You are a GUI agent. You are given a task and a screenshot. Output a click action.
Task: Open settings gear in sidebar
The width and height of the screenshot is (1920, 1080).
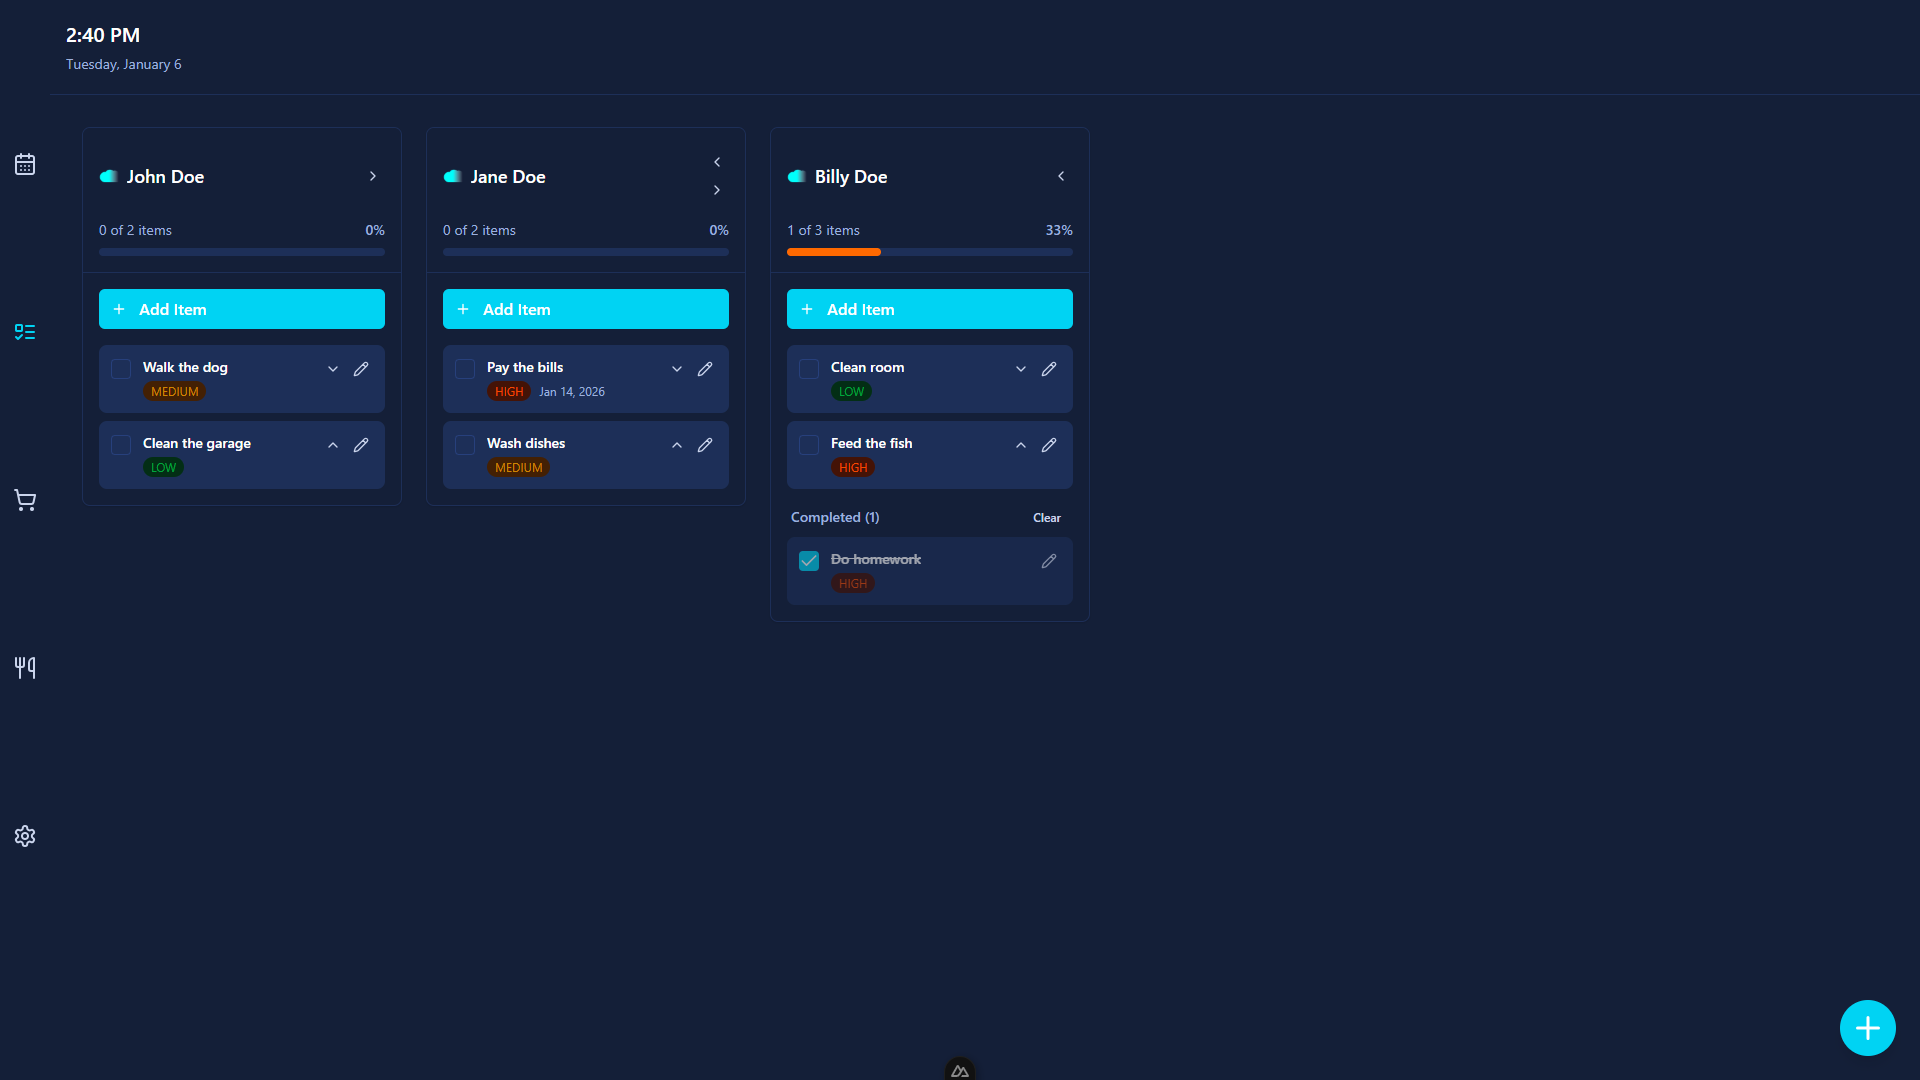click(25, 836)
